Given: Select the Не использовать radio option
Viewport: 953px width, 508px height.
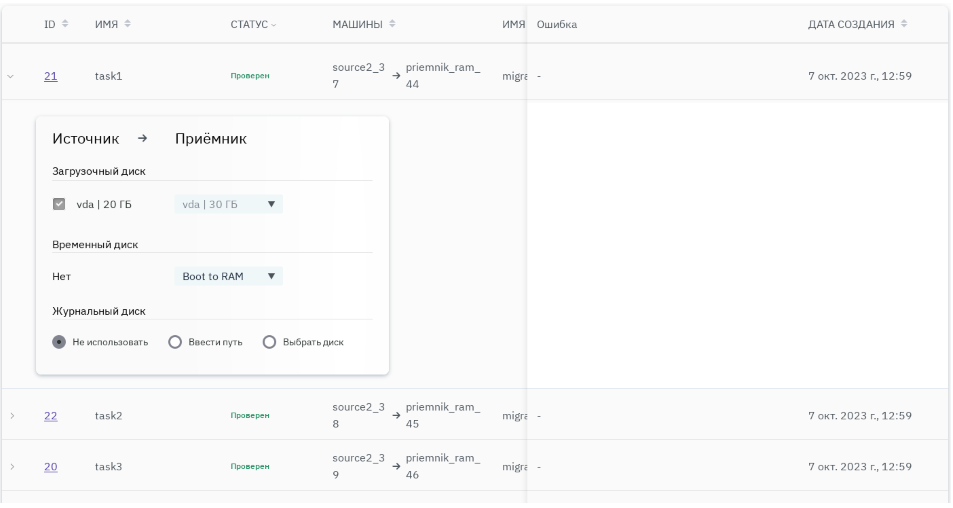Looking at the screenshot, I should click(x=59, y=342).
